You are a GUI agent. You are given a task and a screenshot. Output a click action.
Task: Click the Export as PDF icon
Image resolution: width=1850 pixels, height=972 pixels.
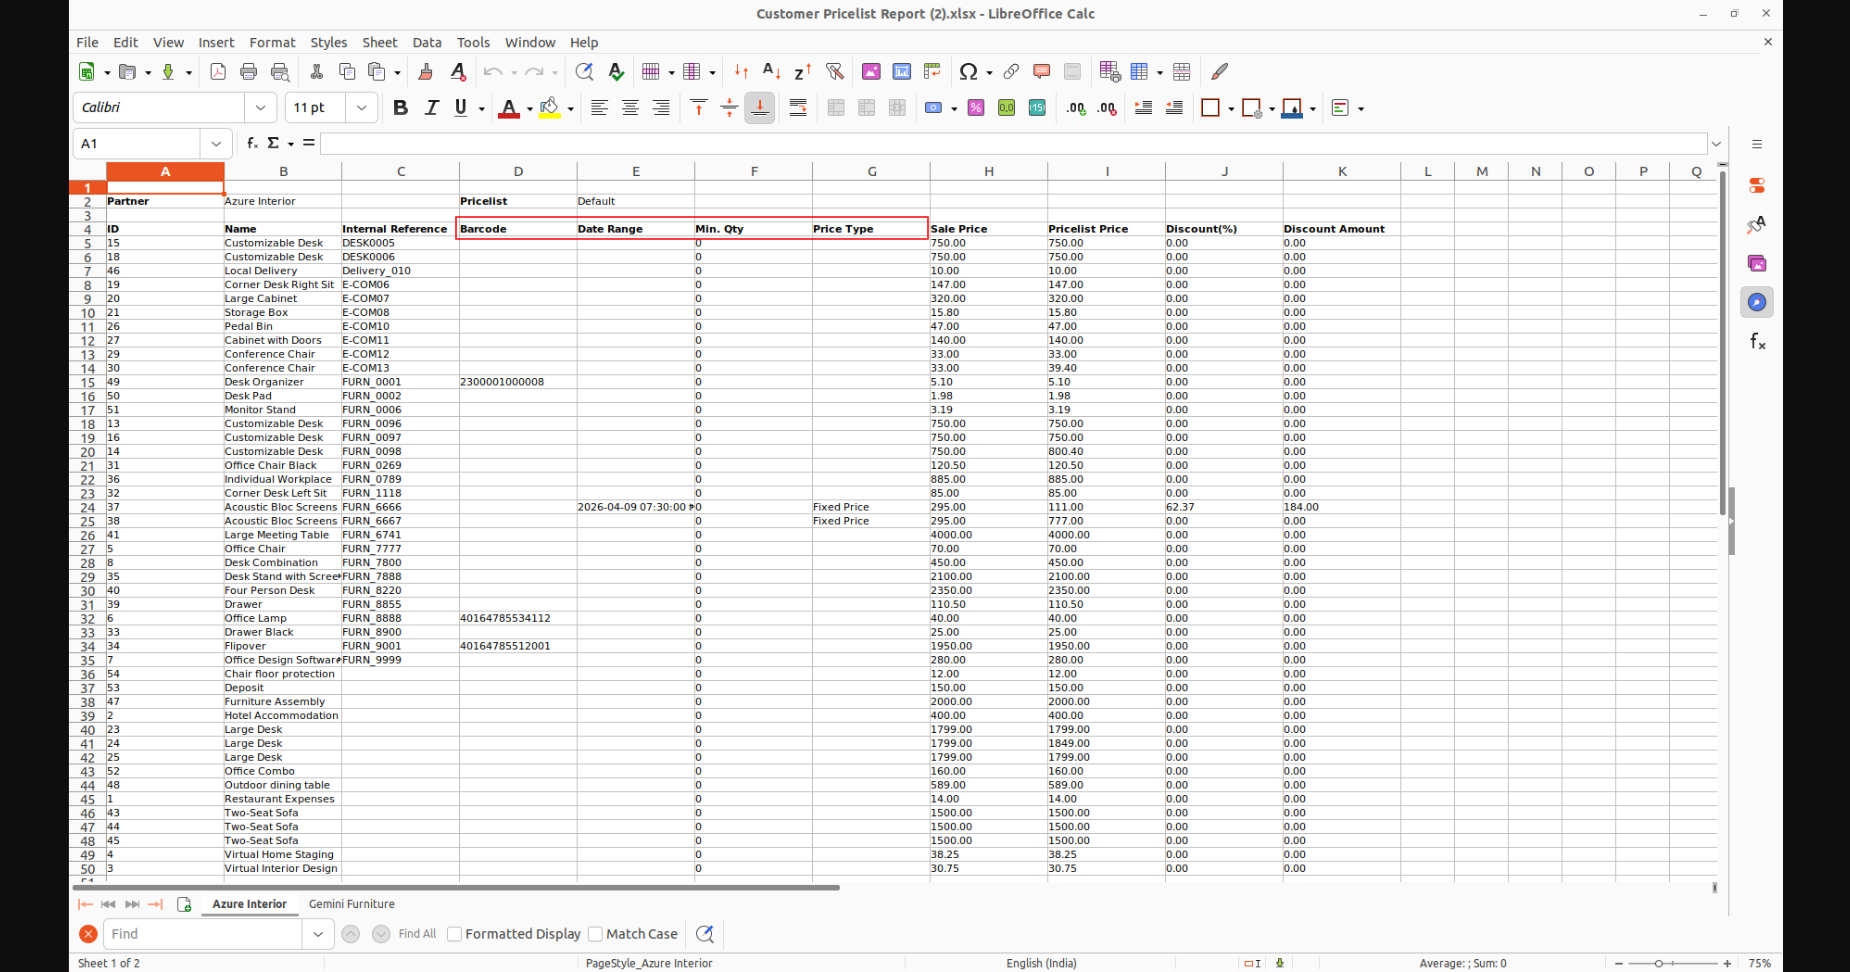pyautogui.click(x=218, y=72)
